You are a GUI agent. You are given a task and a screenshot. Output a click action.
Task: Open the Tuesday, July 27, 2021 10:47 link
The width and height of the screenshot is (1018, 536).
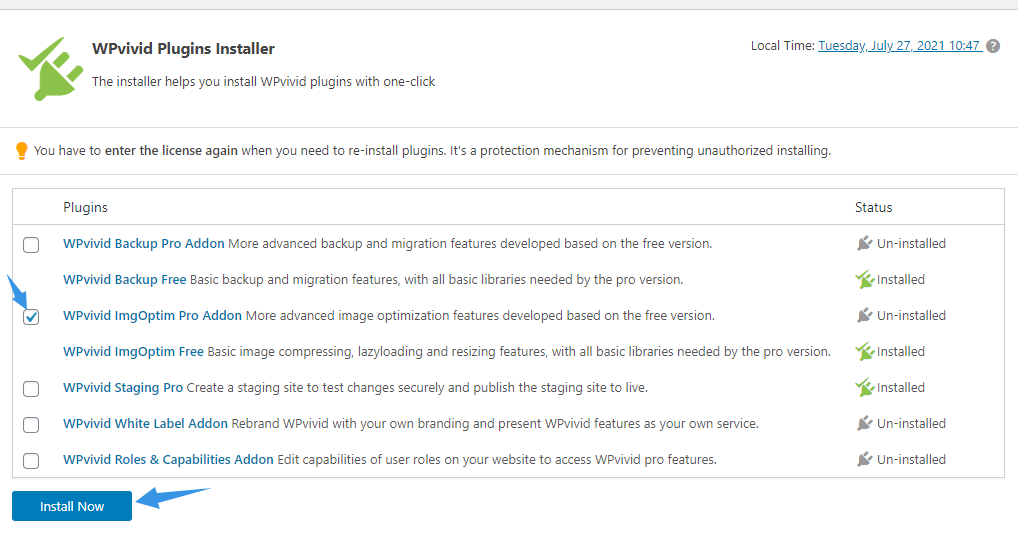point(899,45)
